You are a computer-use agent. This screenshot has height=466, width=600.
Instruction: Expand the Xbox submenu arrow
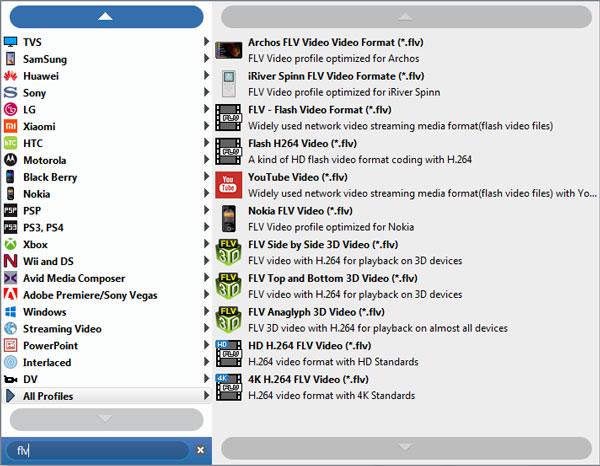click(x=206, y=244)
